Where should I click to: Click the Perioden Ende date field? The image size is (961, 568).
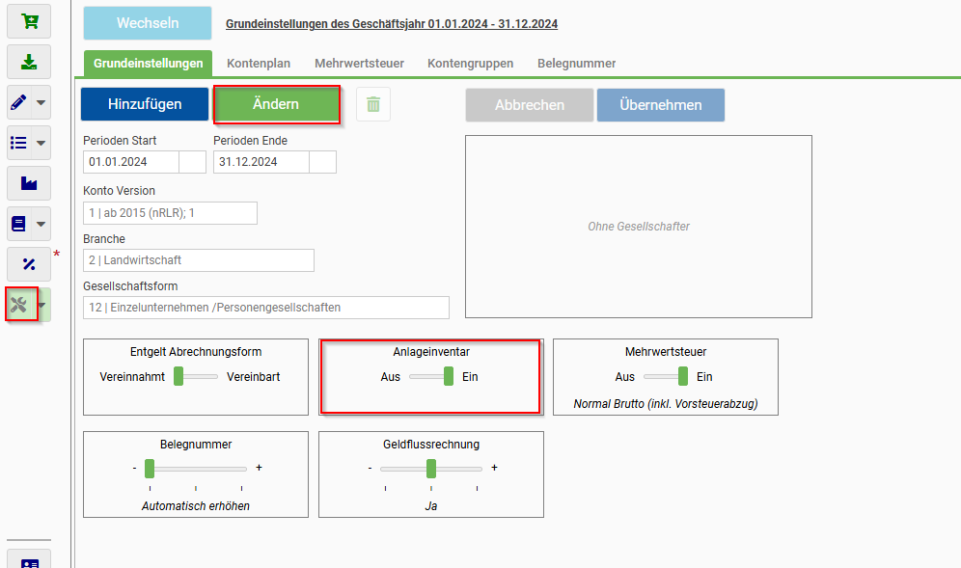pos(262,162)
